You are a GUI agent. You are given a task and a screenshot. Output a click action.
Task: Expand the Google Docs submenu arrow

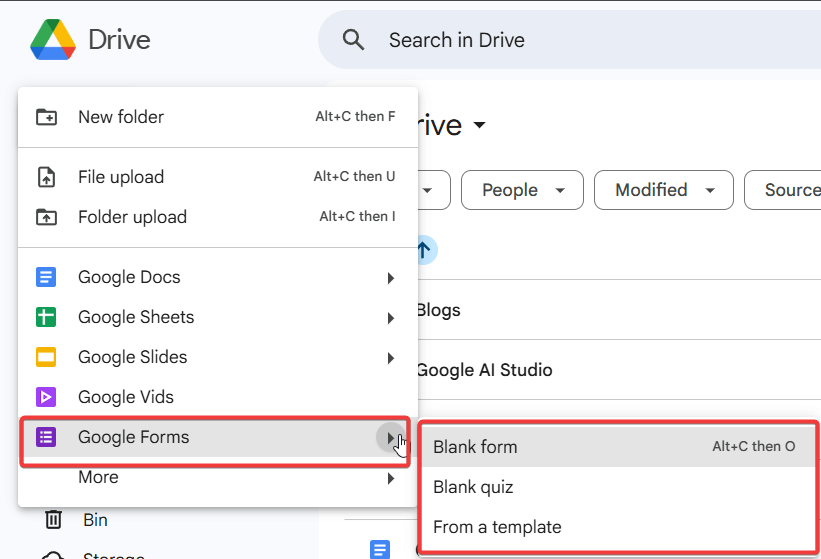pyautogui.click(x=391, y=278)
